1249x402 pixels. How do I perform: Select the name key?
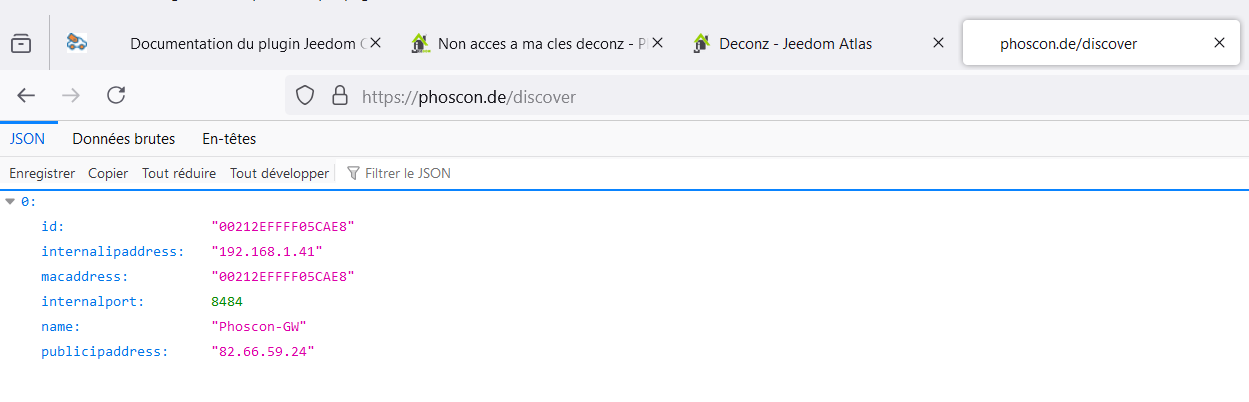[60, 326]
